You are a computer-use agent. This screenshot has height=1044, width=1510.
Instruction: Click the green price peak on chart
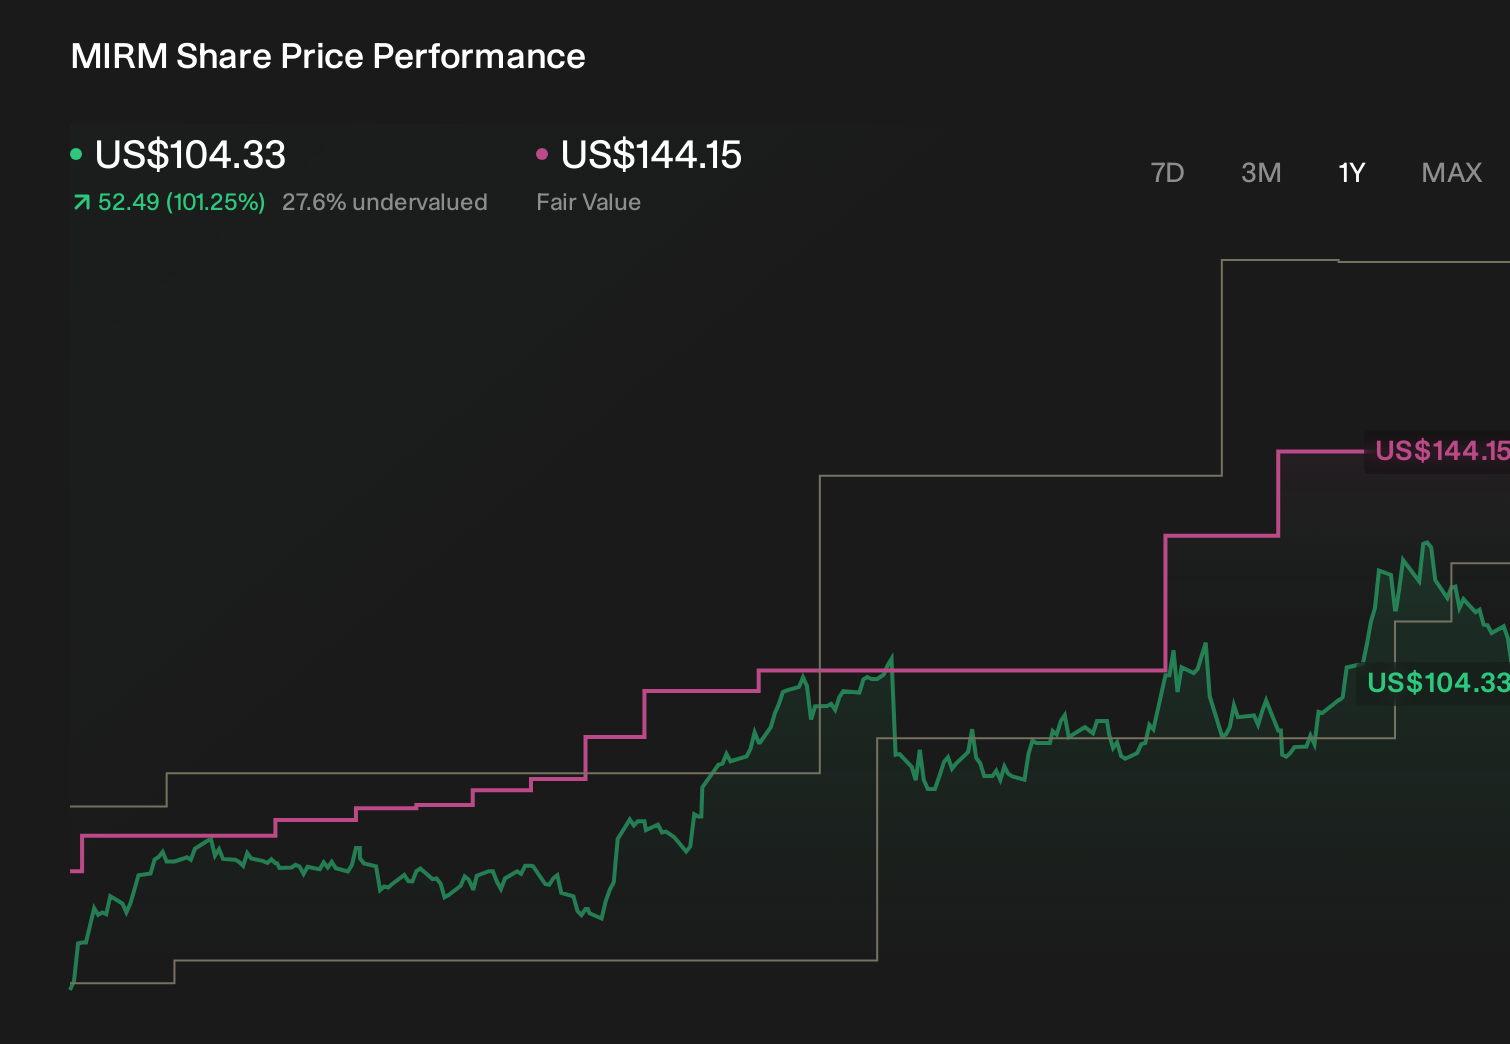coord(1426,544)
